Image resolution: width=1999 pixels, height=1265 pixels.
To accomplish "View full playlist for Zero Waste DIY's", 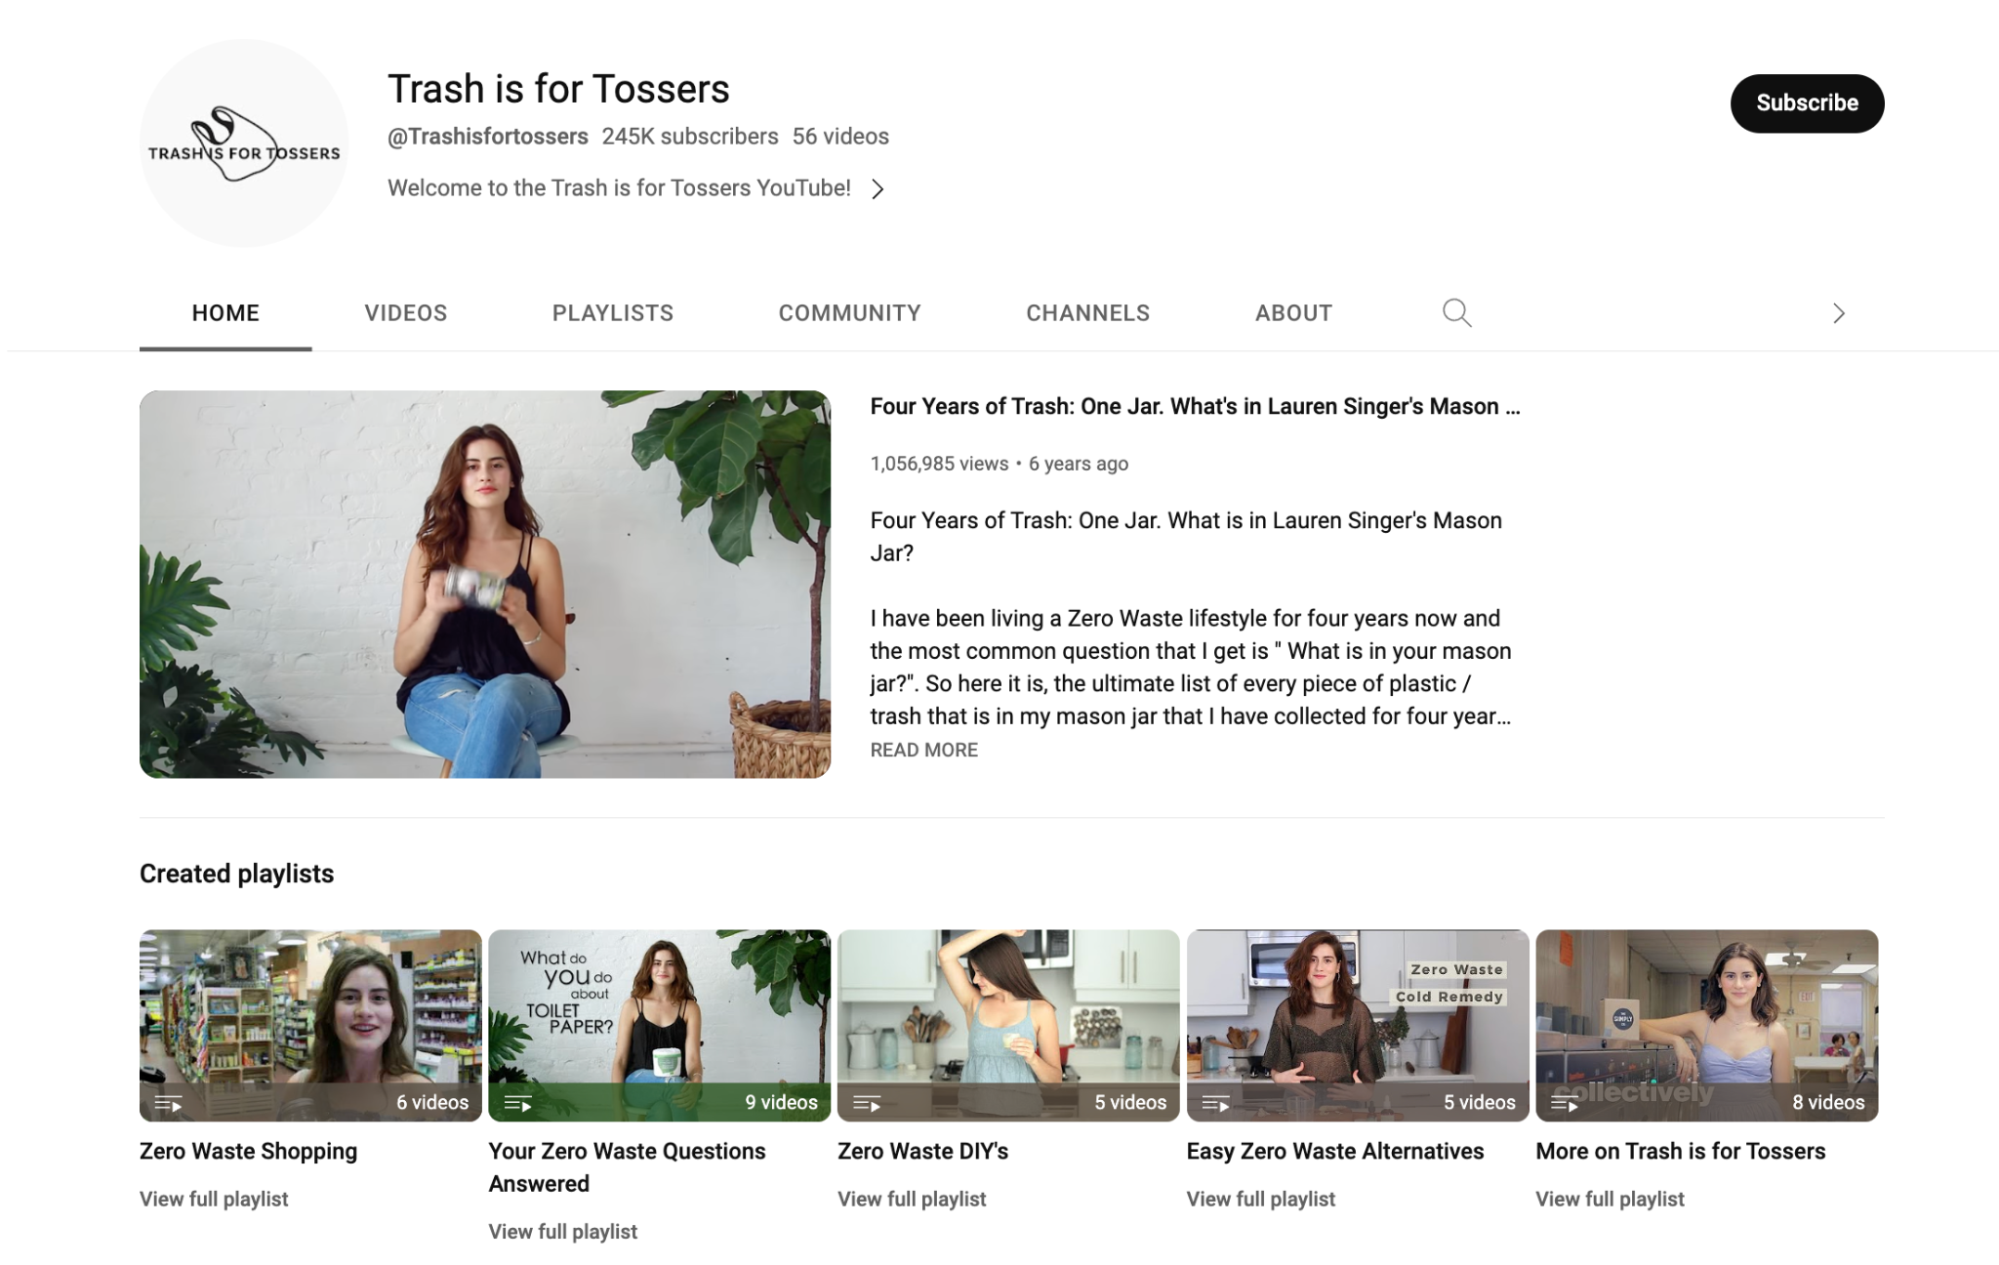I will point(911,1198).
